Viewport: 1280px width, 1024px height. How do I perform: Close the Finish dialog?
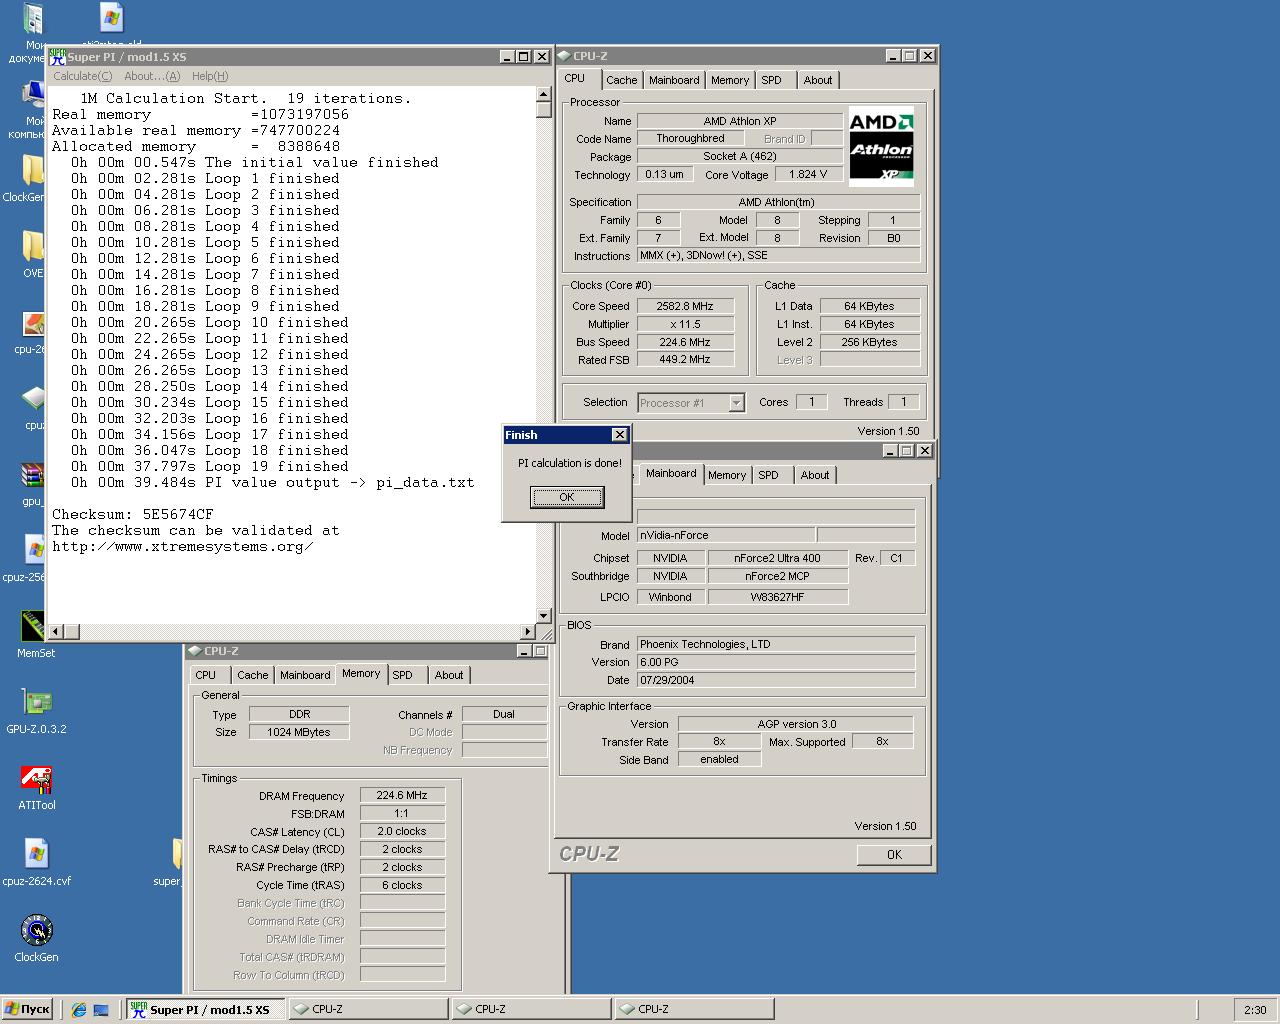[619, 434]
